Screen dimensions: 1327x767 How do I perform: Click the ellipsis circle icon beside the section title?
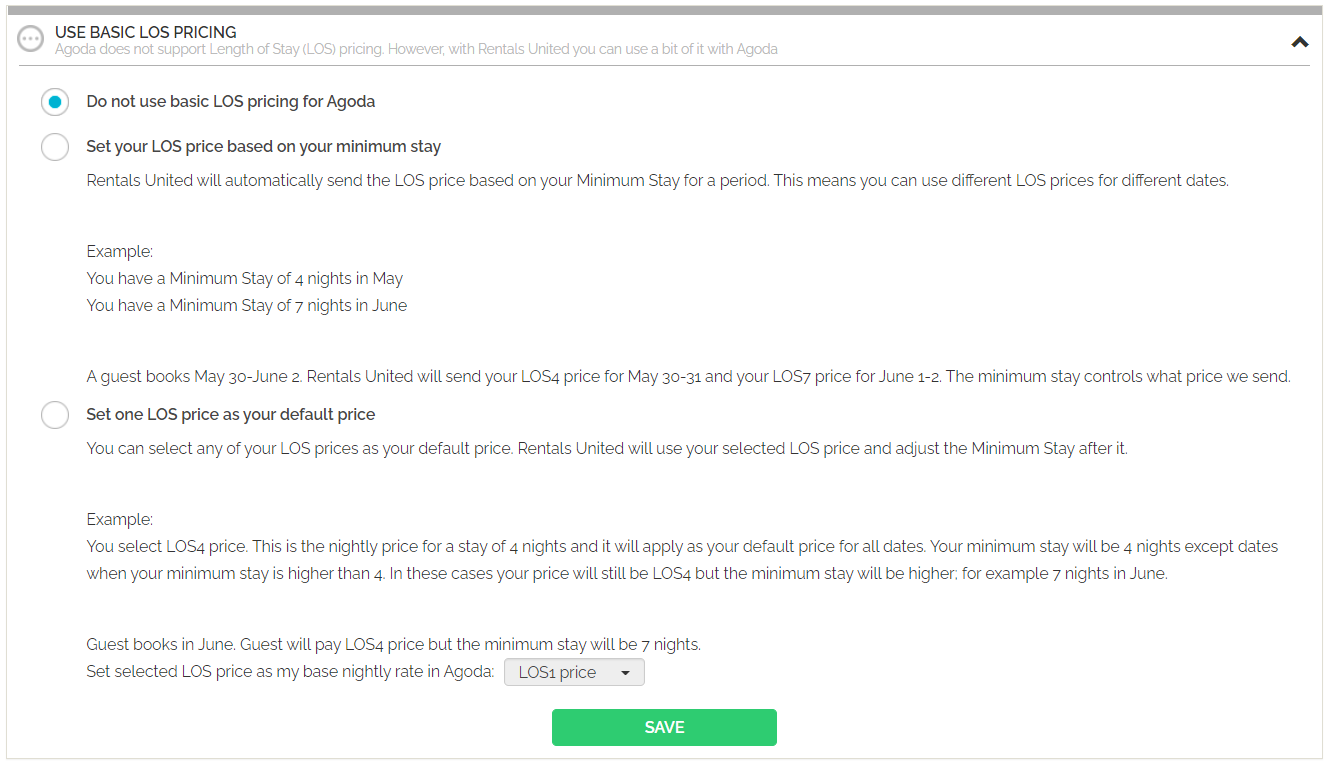(31, 40)
